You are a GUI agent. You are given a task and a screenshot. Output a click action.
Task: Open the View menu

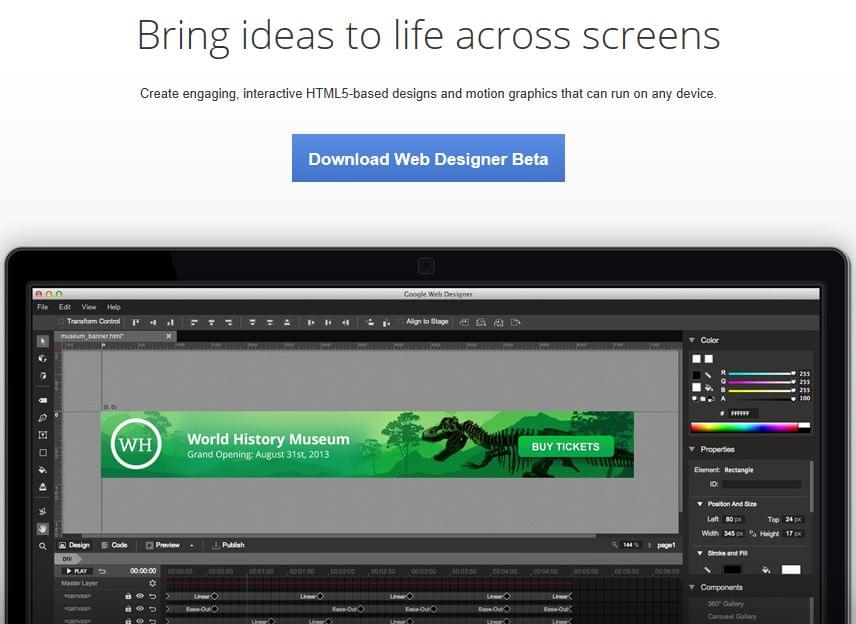pos(89,307)
